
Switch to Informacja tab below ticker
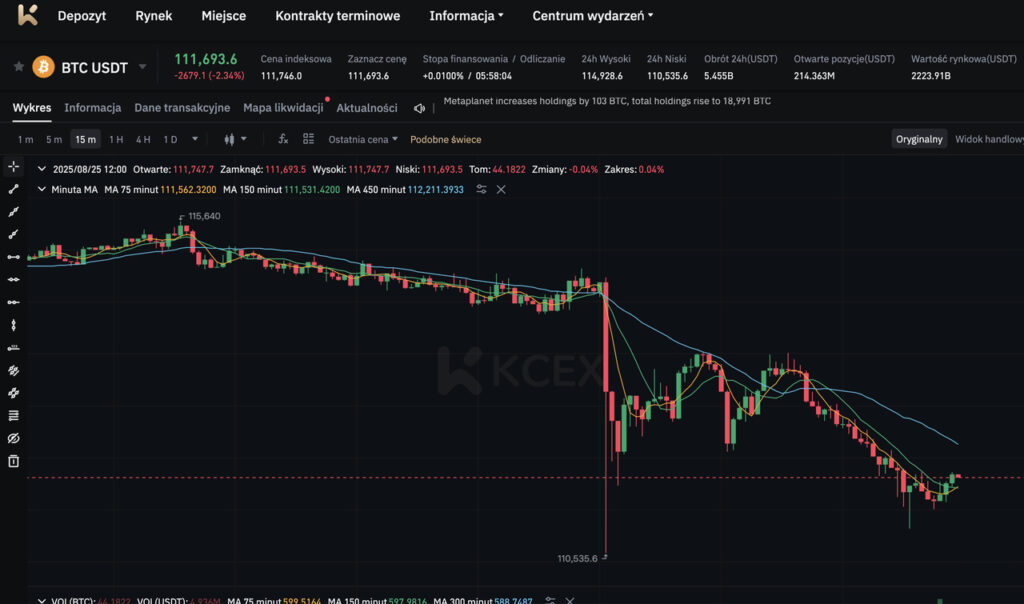point(92,108)
